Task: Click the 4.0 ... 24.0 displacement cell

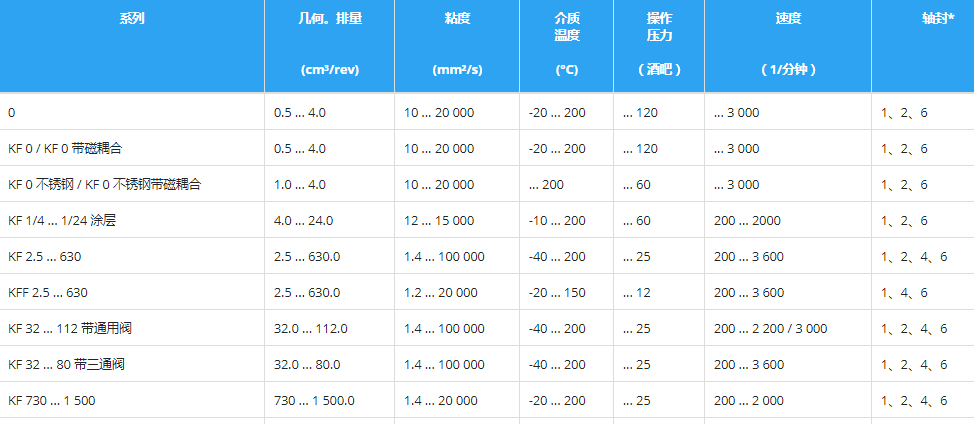Action: [x=303, y=221]
